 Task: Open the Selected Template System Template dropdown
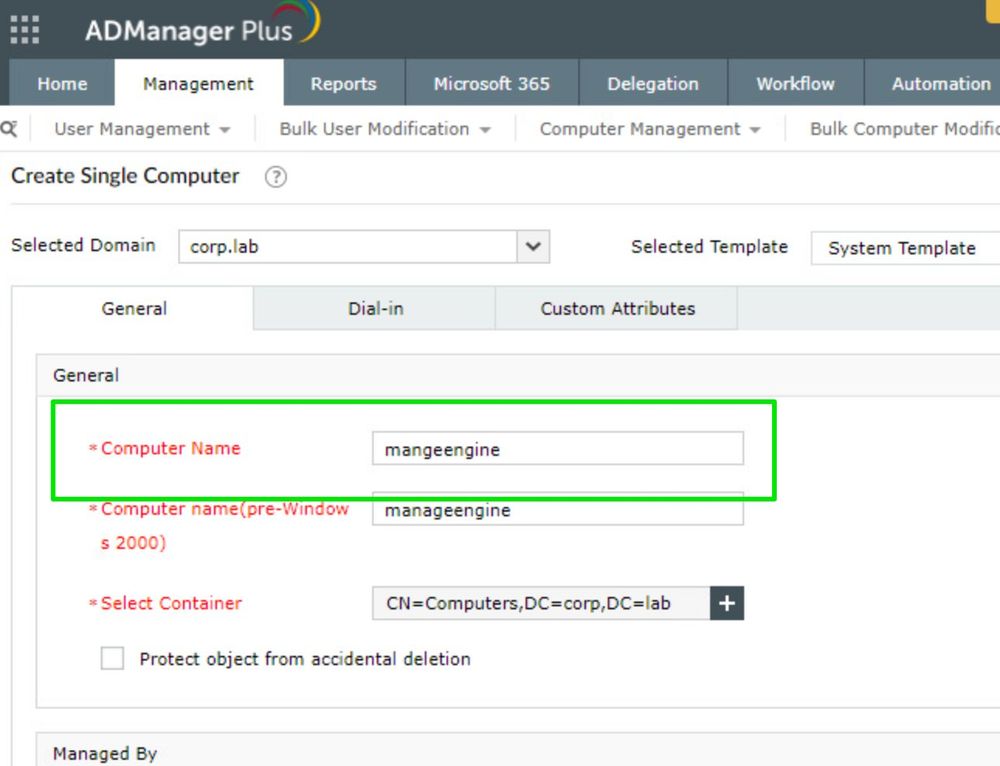[906, 248]
